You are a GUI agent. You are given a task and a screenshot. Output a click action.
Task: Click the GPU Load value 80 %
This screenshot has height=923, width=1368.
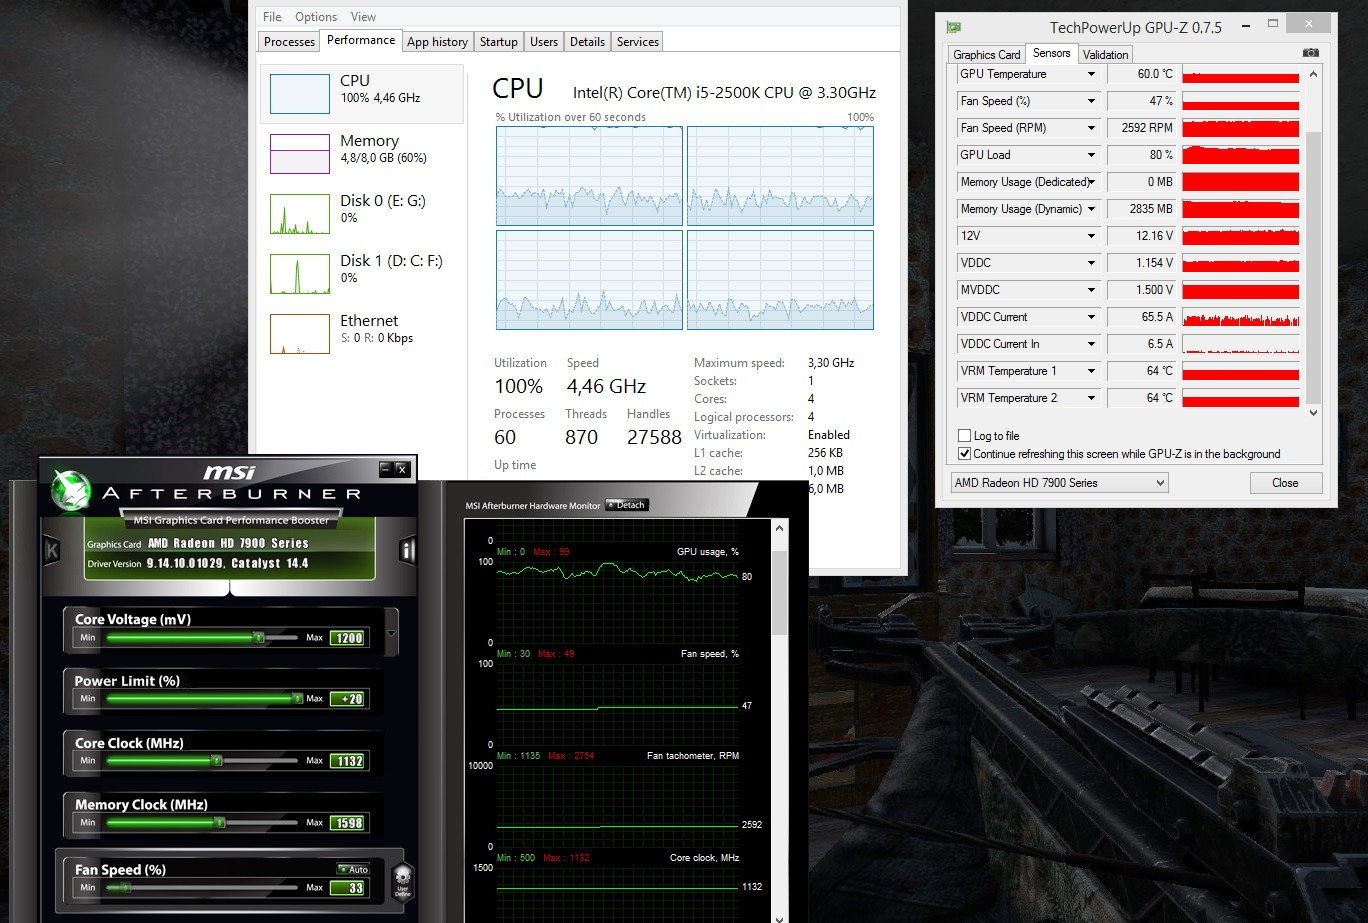1141,155
